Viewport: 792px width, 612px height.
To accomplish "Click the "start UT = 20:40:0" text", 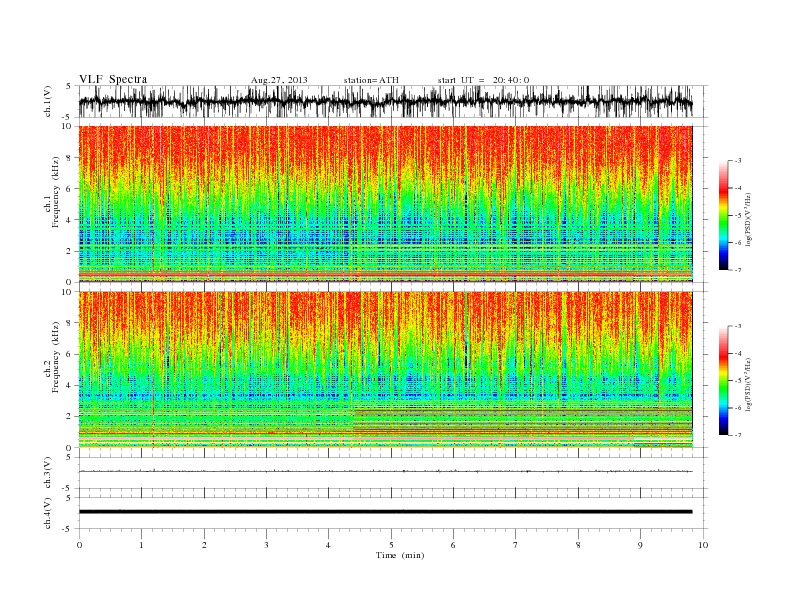I will coord(483,80).
